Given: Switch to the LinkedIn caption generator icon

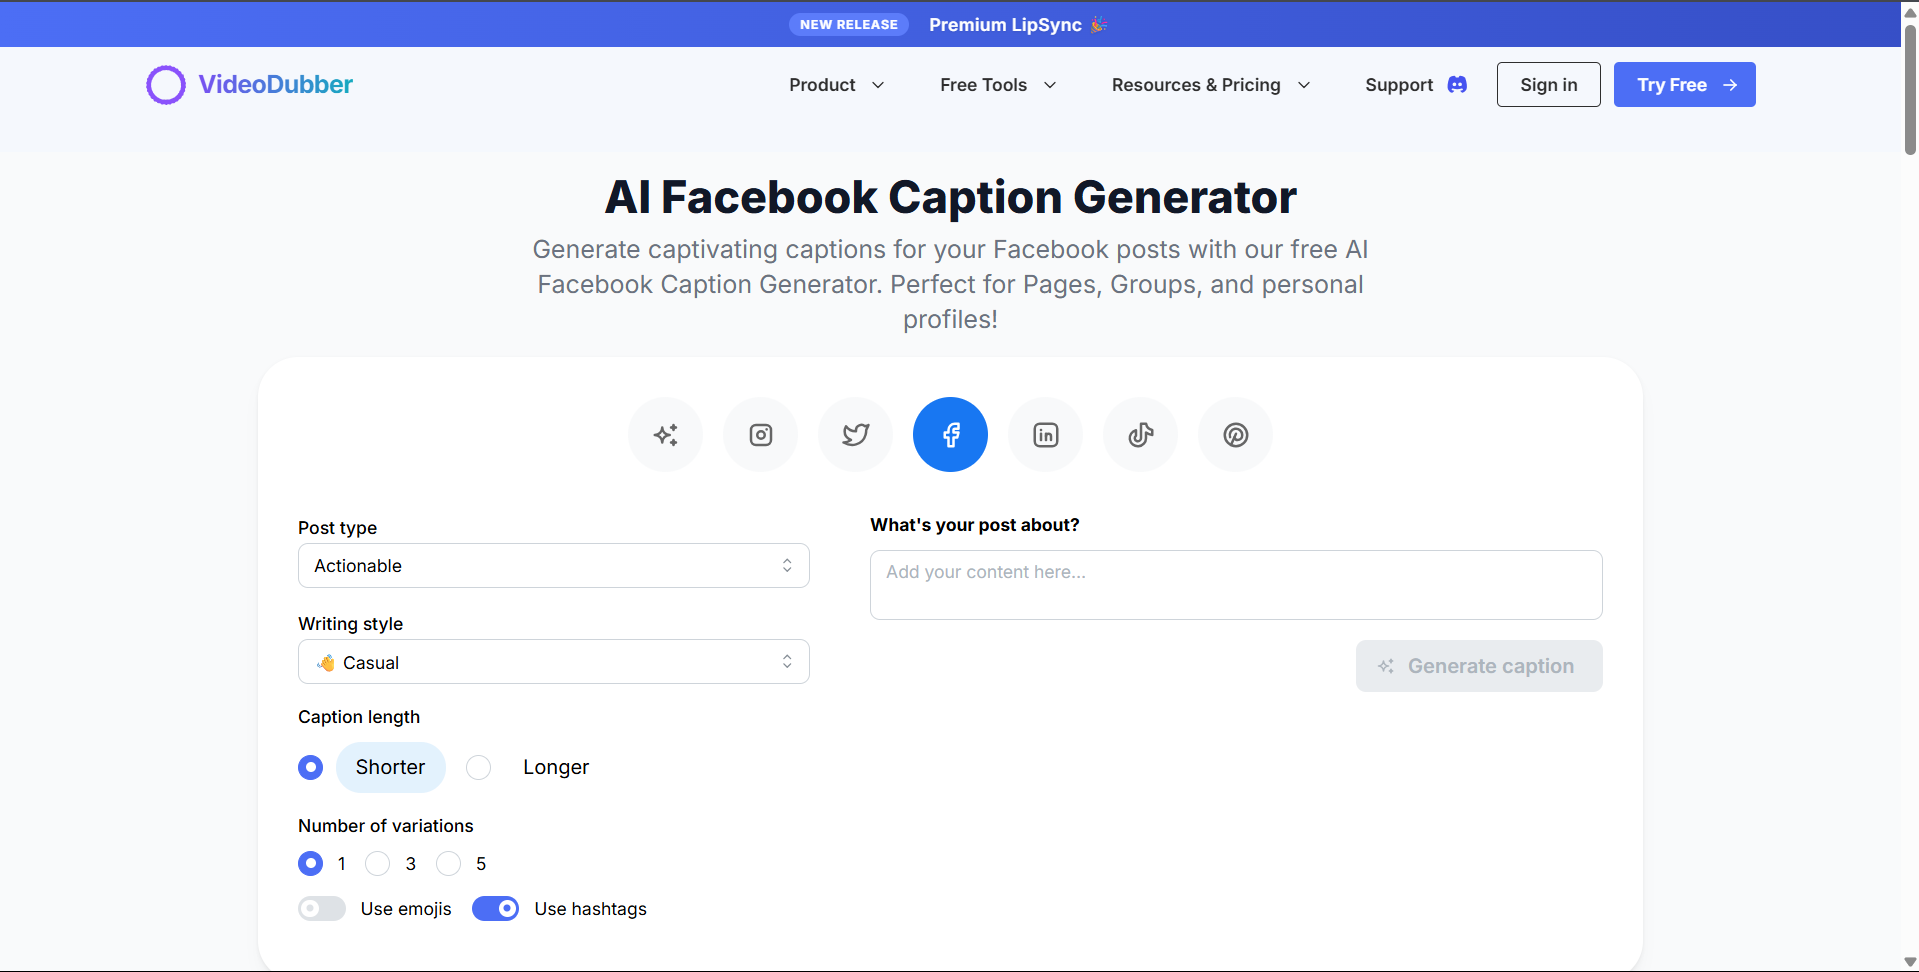Looking at the screenshot, I should [x=1046, y=435].
